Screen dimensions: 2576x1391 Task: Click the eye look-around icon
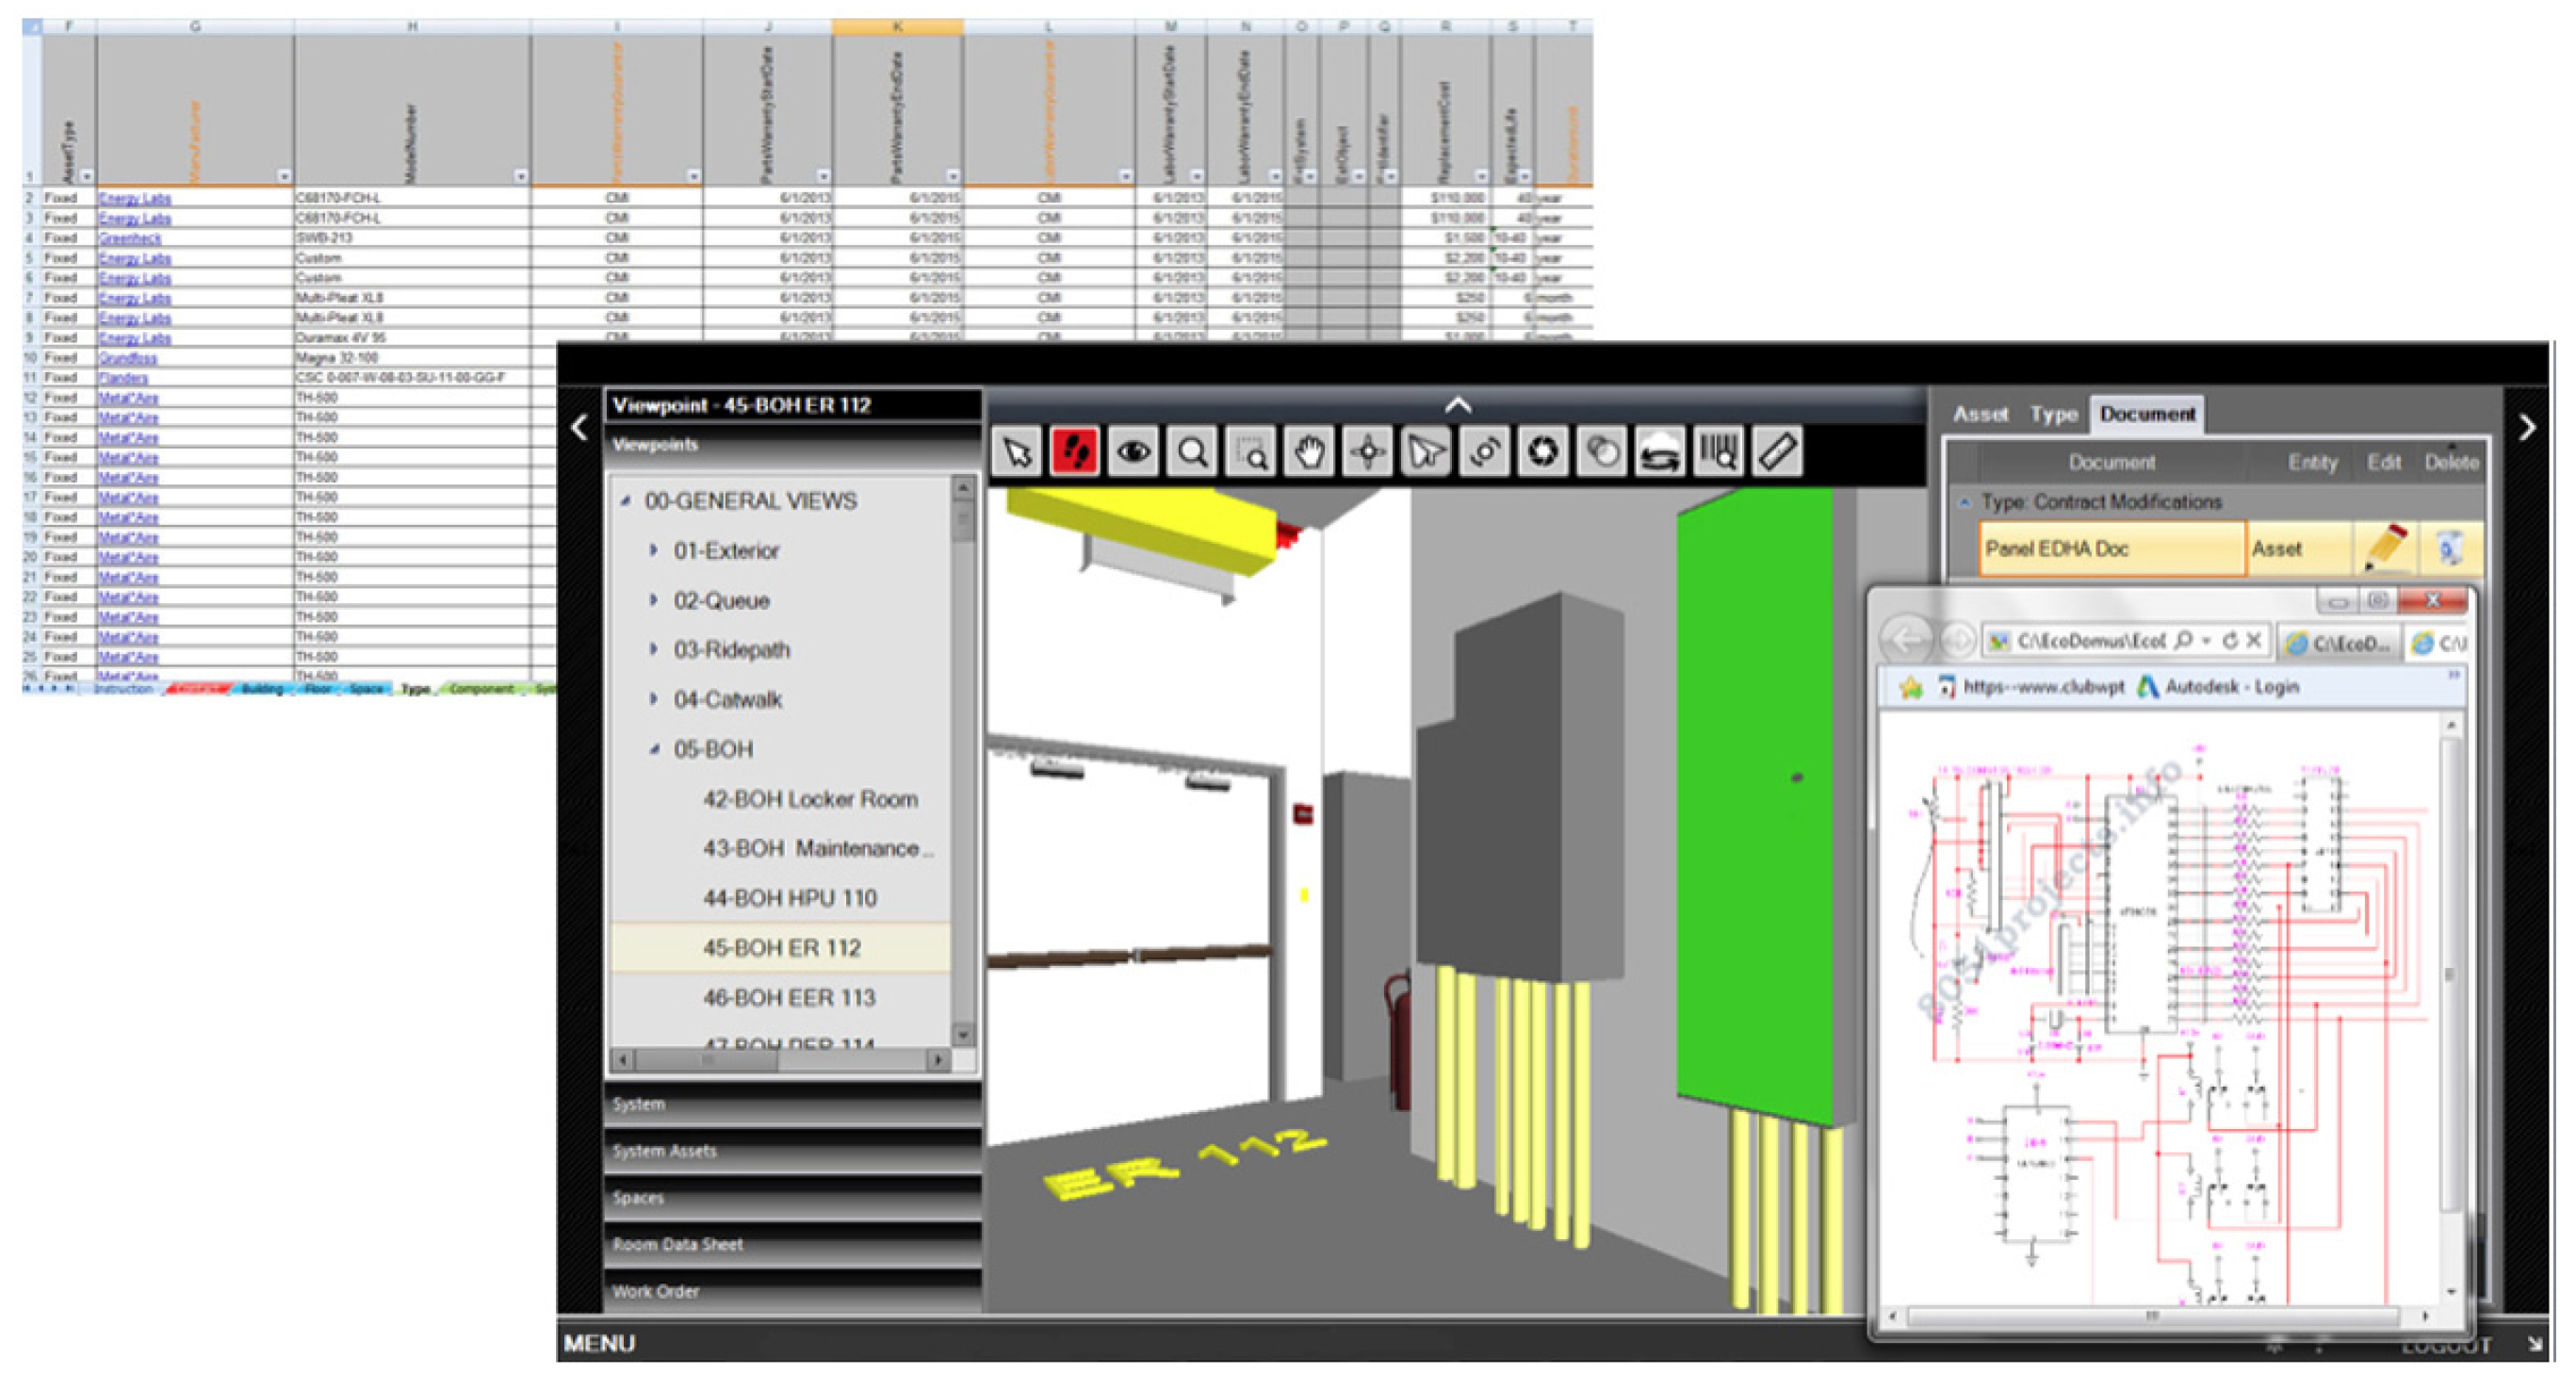pyautogui.click(x=1133, y=453)
